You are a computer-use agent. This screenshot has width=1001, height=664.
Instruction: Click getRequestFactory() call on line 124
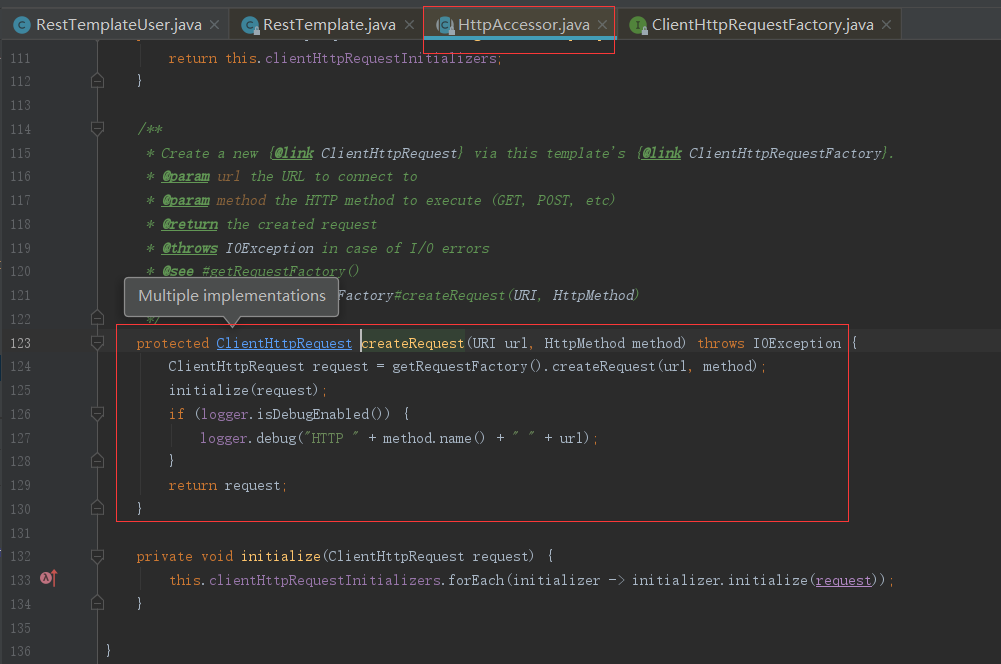pyautogui.click(x=469, y=366)
